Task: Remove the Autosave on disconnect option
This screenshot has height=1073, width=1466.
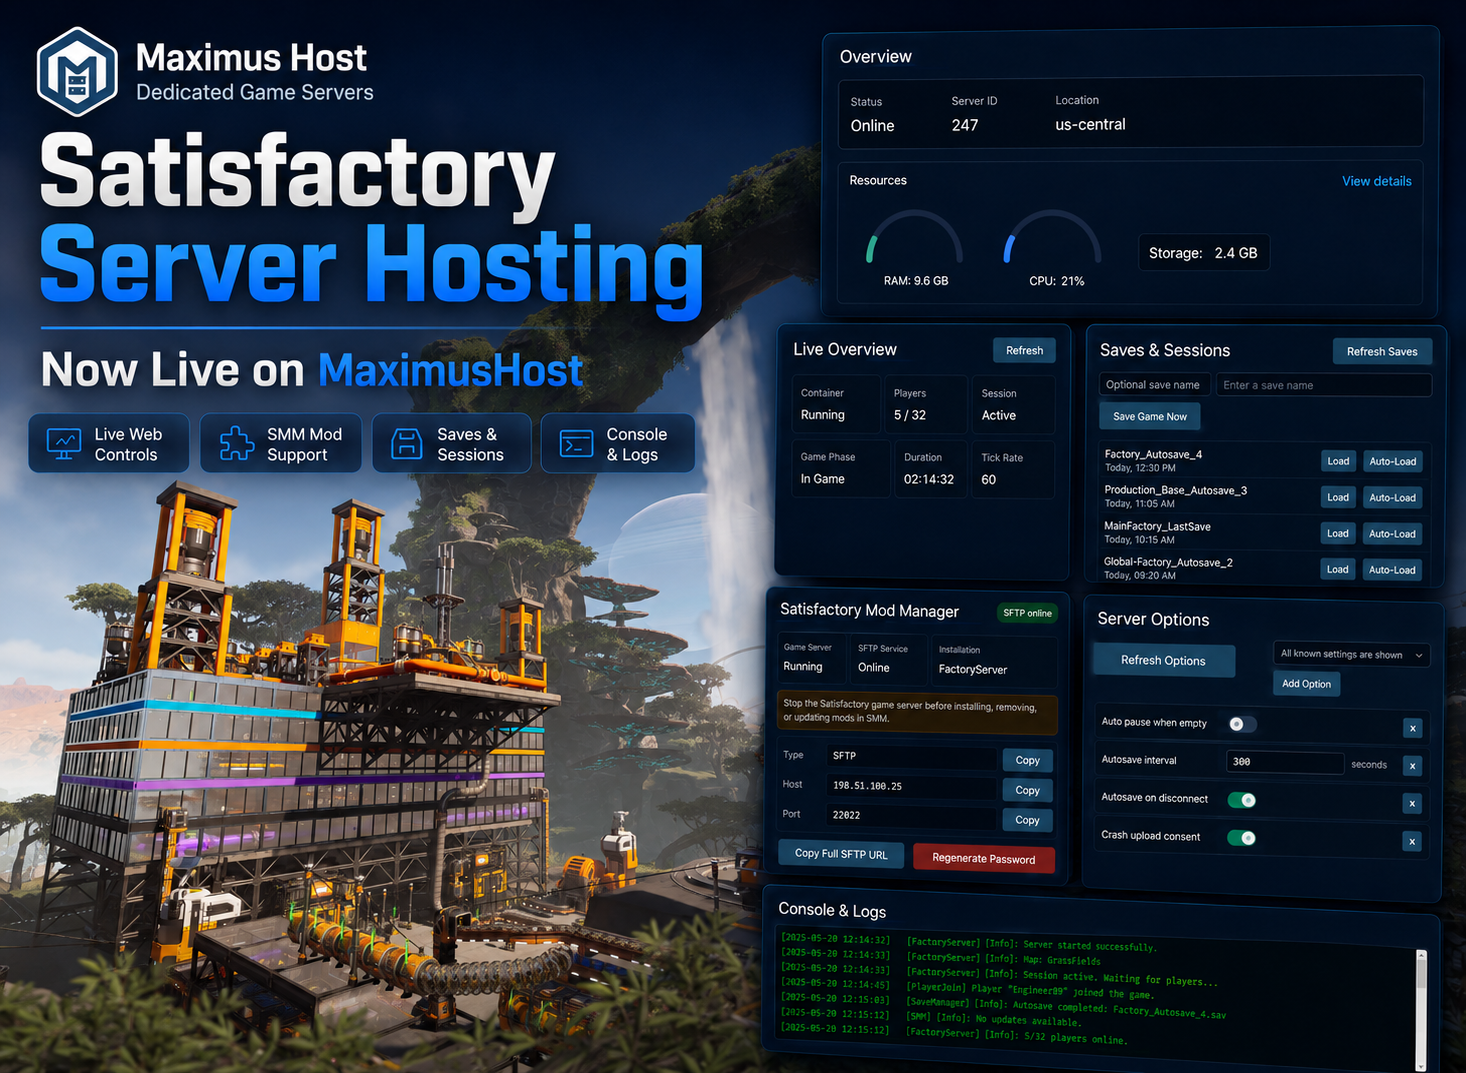Action: (1412, 803)
